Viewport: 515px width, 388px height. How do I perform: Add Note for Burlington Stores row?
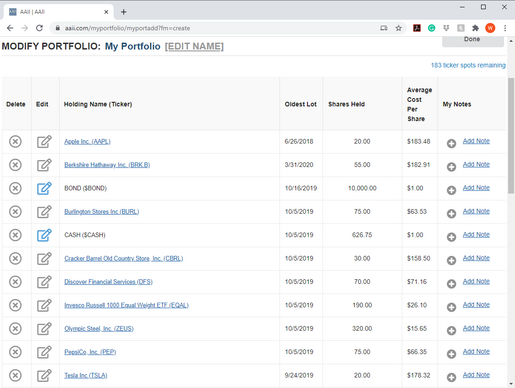point(476,211)
